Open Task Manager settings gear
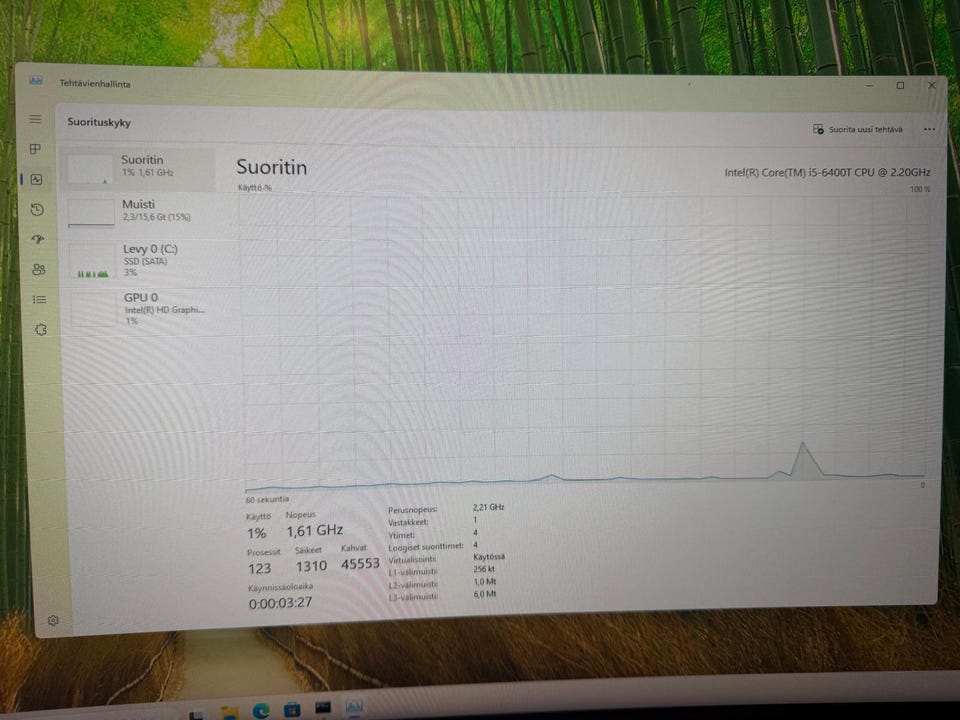 pos(53,620)
